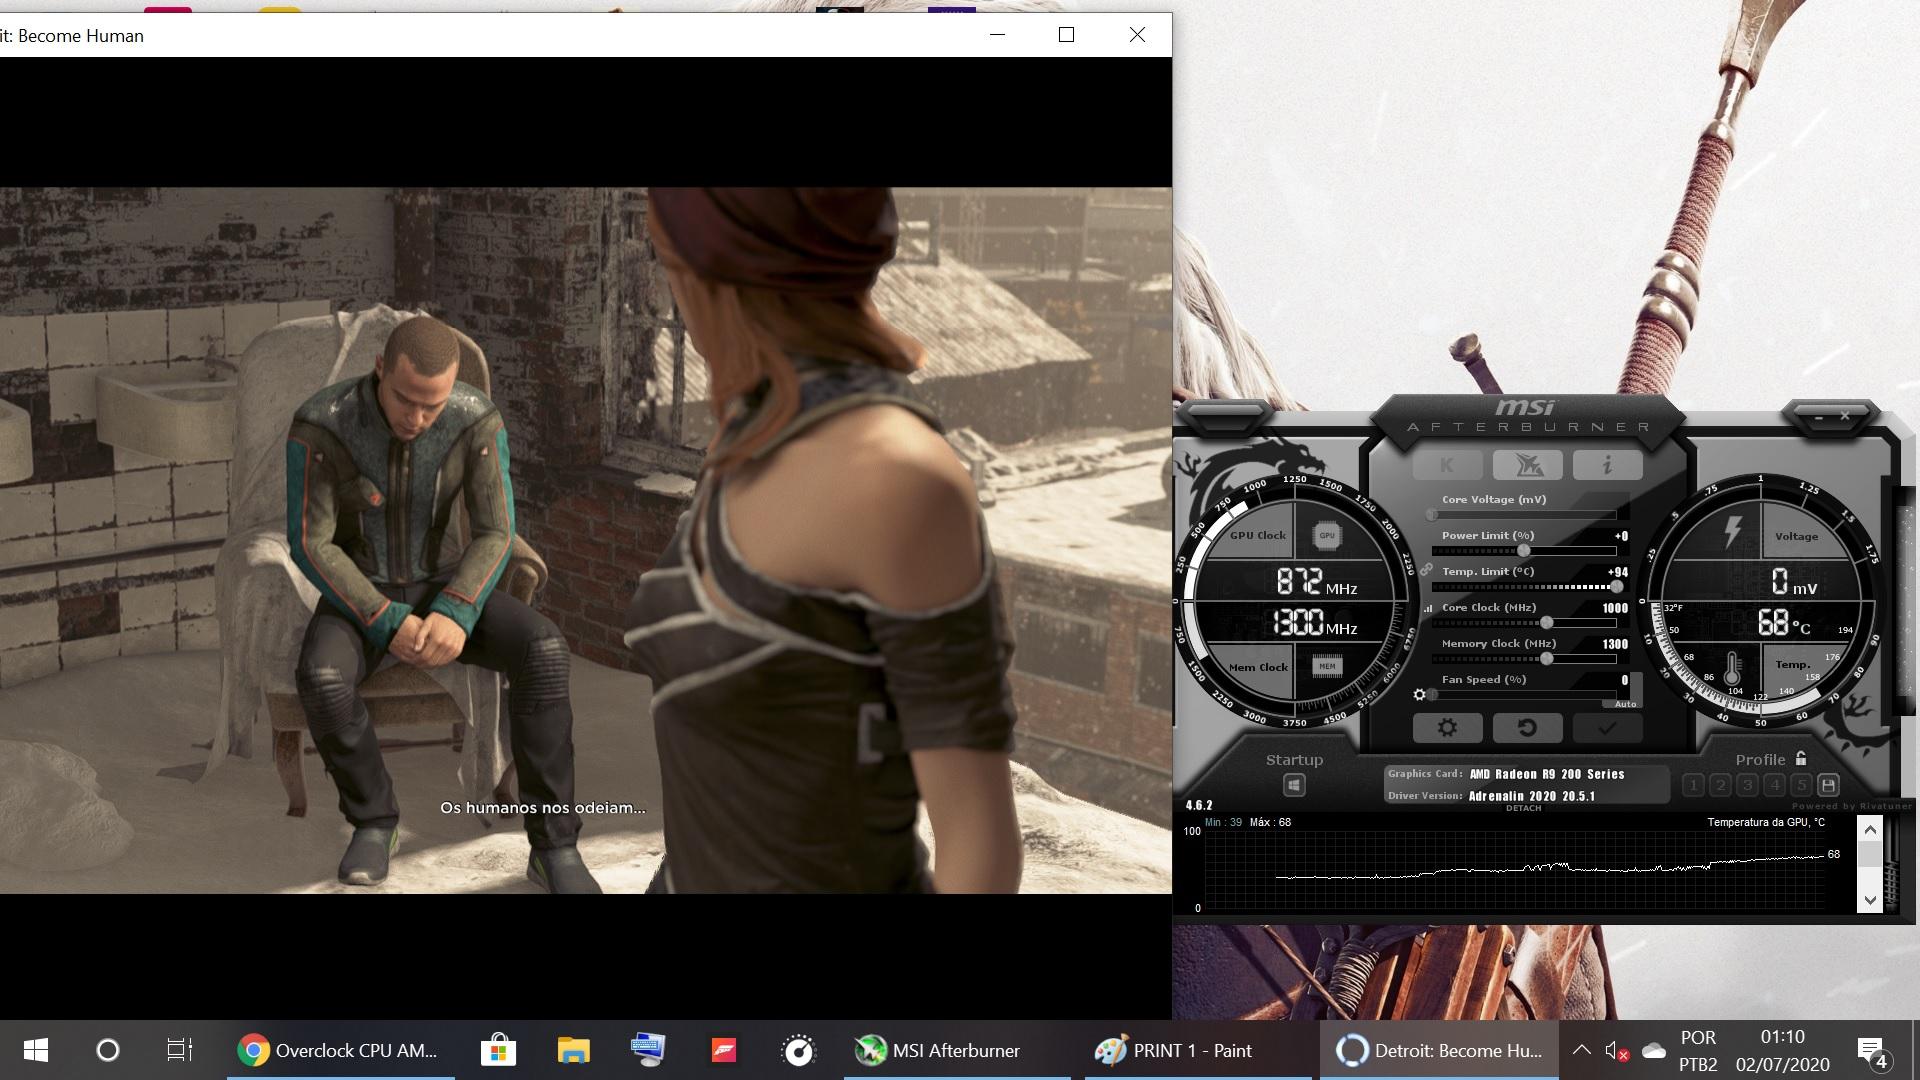Click the lightning bolt voltage icon
This screenshot has width=1920, height=1080.
pyautogui.click(x=1732, y=531)
